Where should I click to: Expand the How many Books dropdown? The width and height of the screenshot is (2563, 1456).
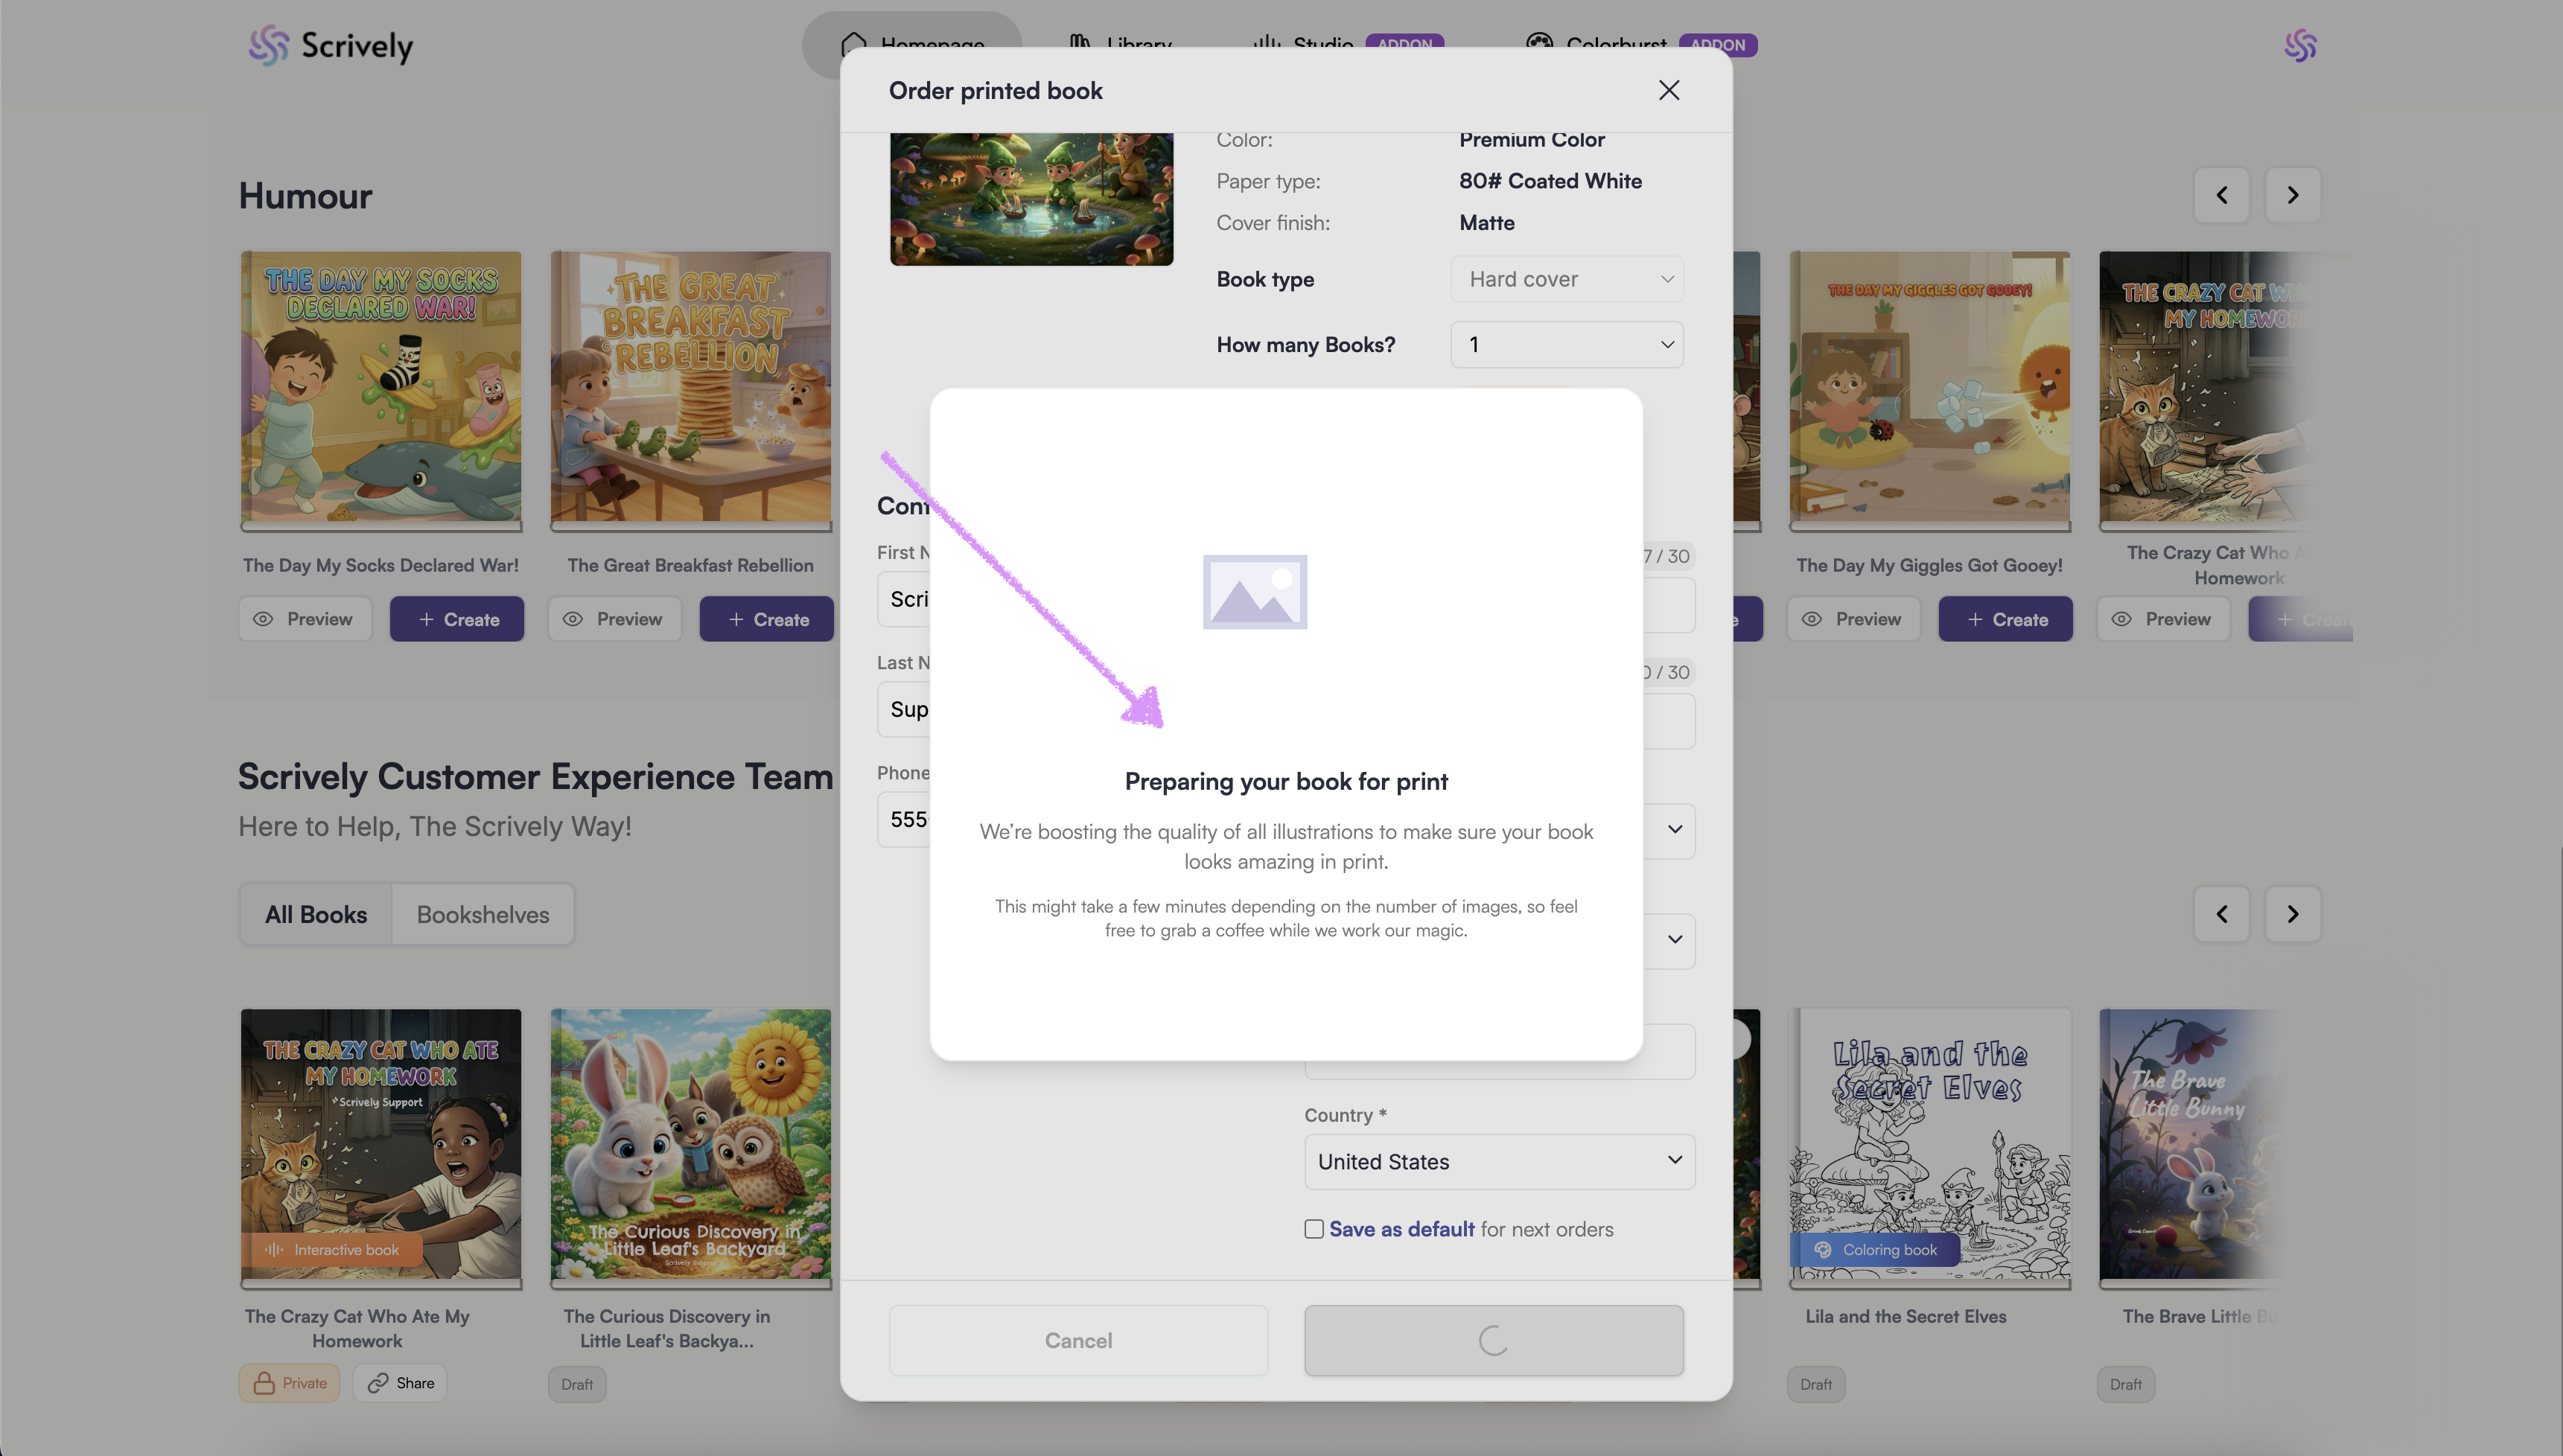1566,345
